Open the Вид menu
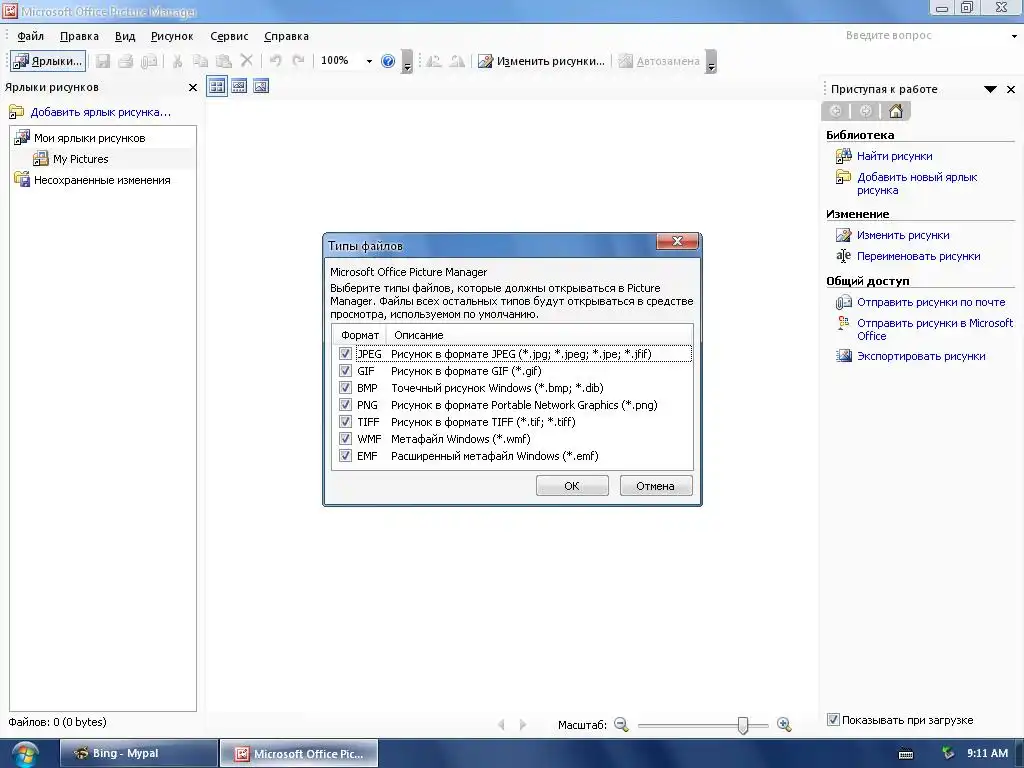The image size is (1024, 768). coord(125,36)
